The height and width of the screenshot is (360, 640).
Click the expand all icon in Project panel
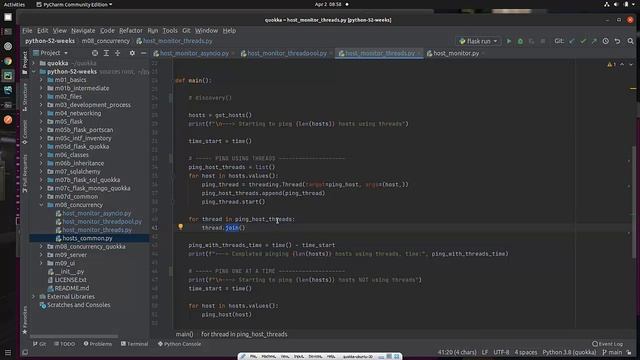pyautogui.click(x=106, y=53)
